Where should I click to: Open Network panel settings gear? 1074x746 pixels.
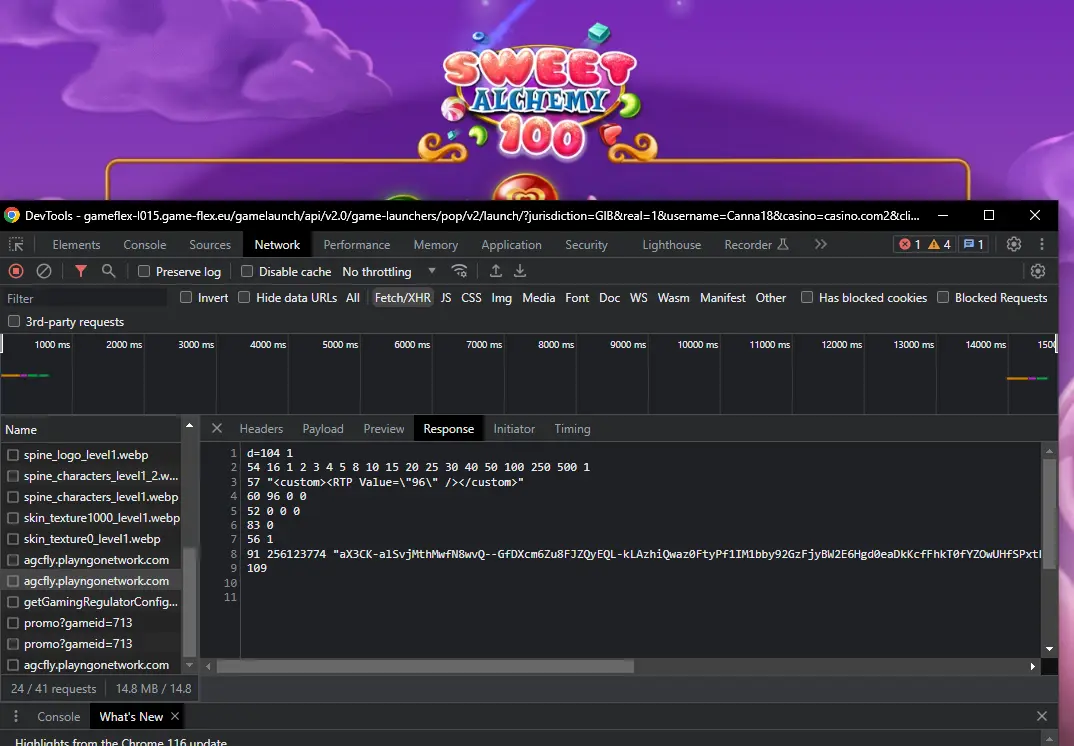click(x=1038, y=271)
